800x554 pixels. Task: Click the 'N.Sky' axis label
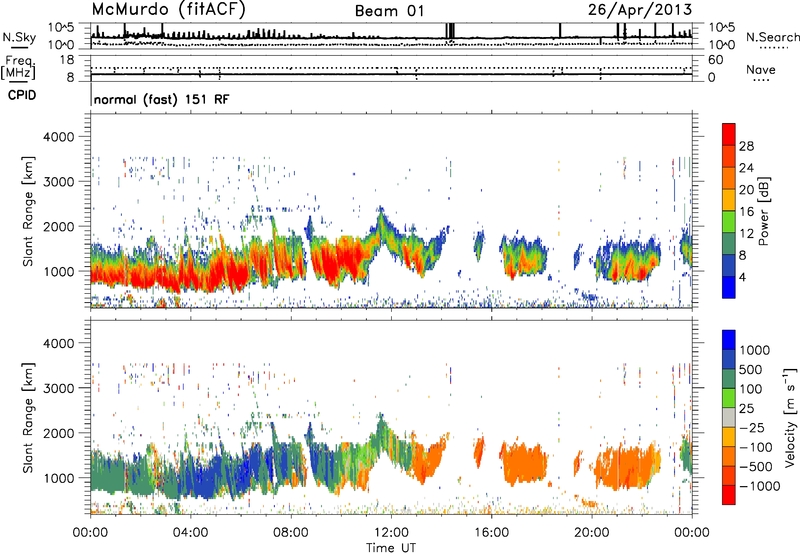click(19, 37)
